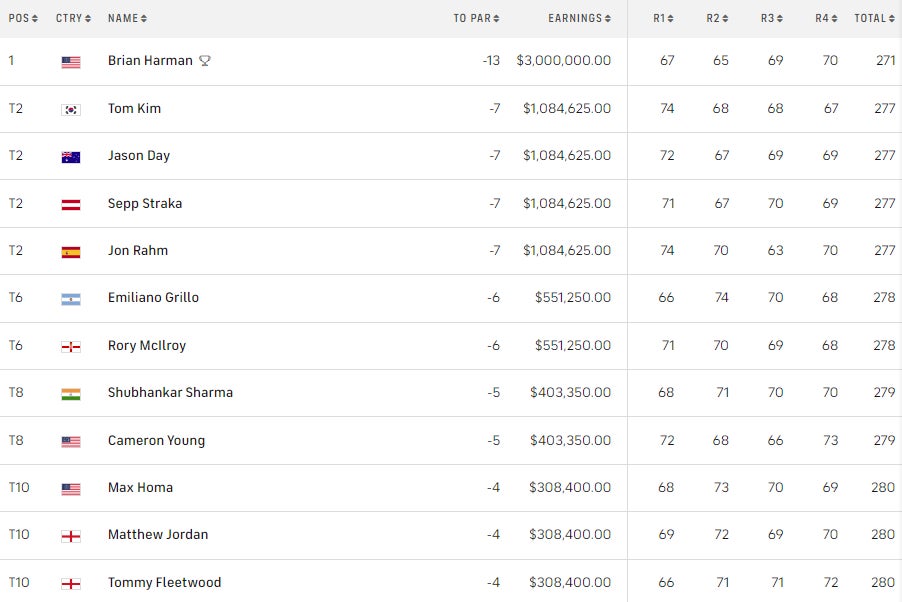This screenshot has width=902, height=602.
Task: Open Rory McIlroy's player link
Action: click(147, 346)
